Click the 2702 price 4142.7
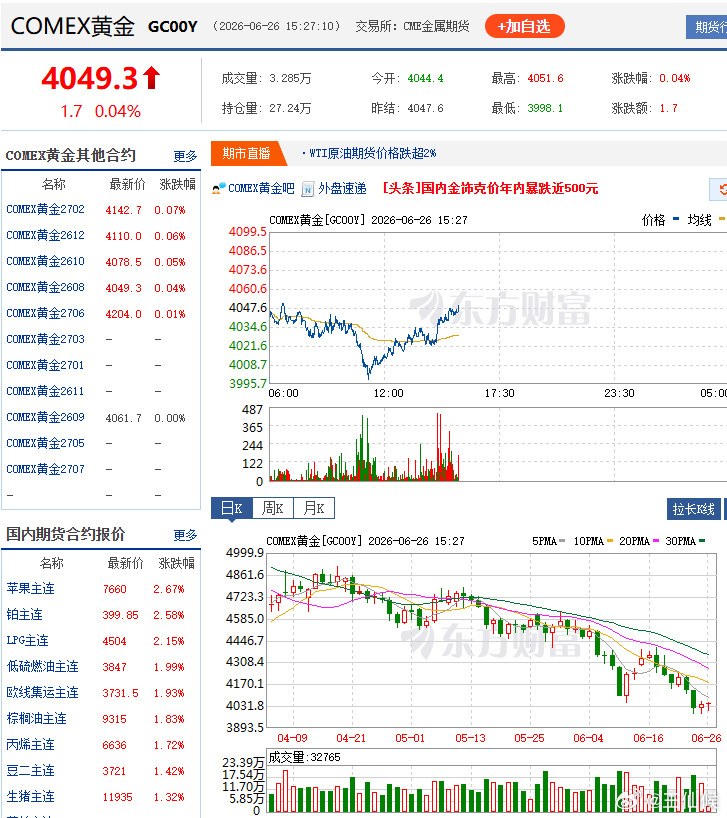 [124, 210]
